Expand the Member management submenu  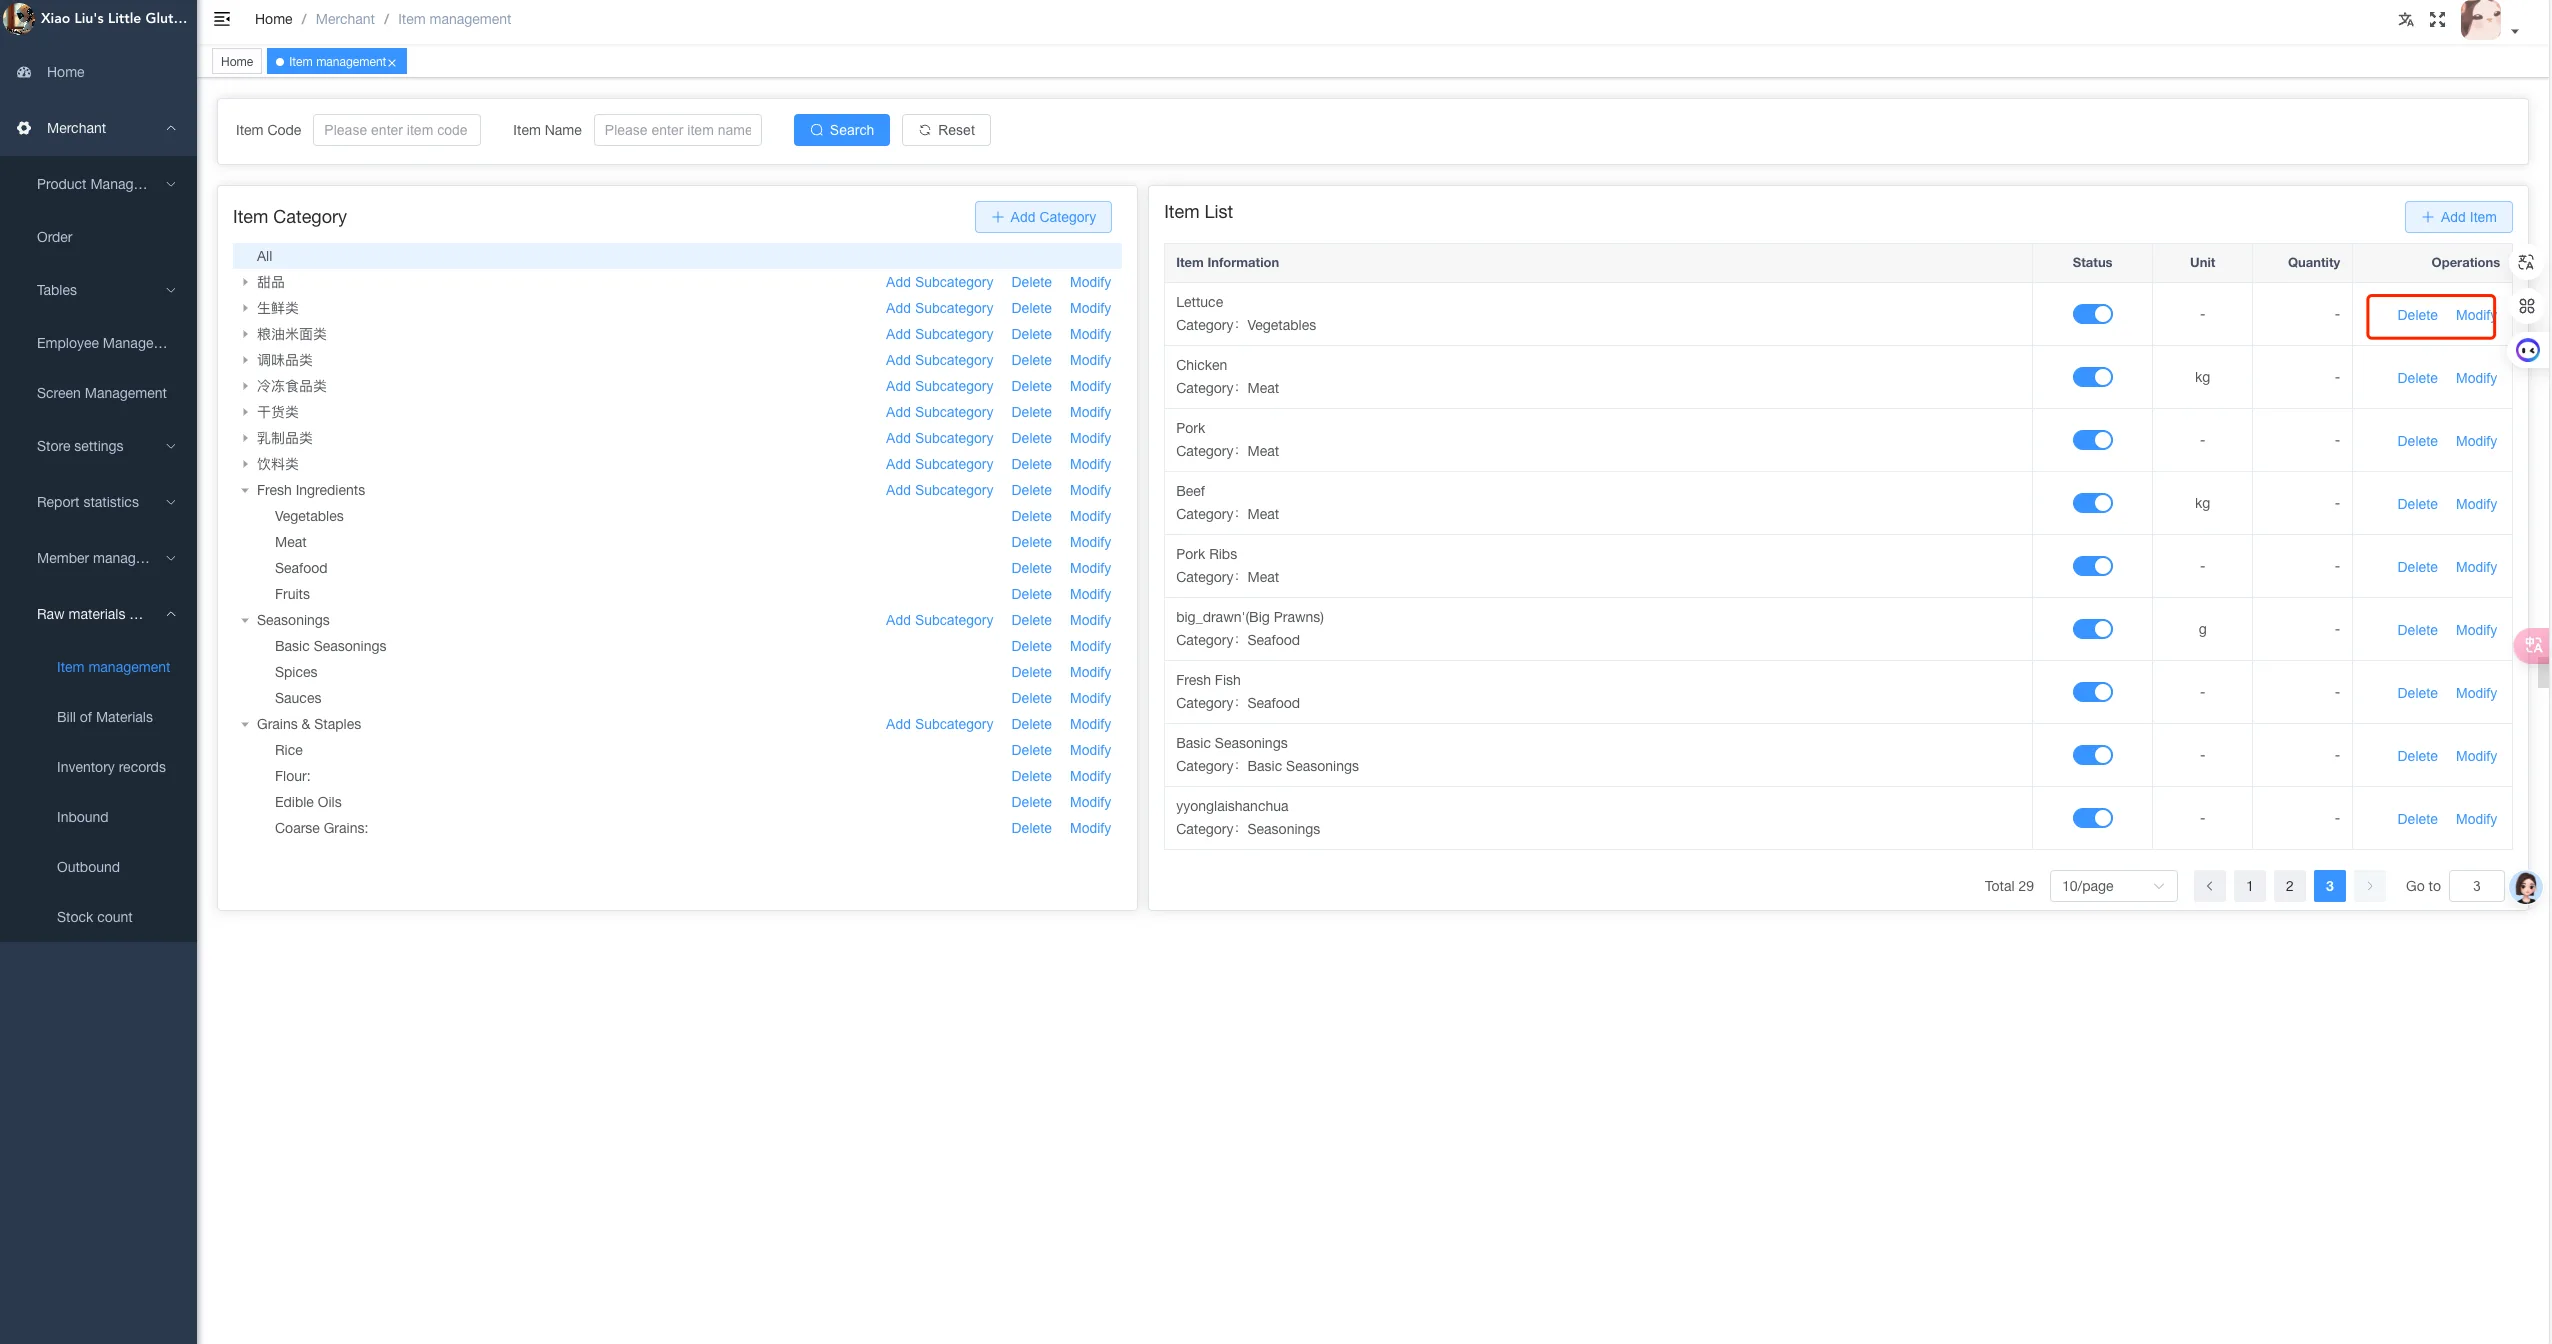[x=98, y=558]
